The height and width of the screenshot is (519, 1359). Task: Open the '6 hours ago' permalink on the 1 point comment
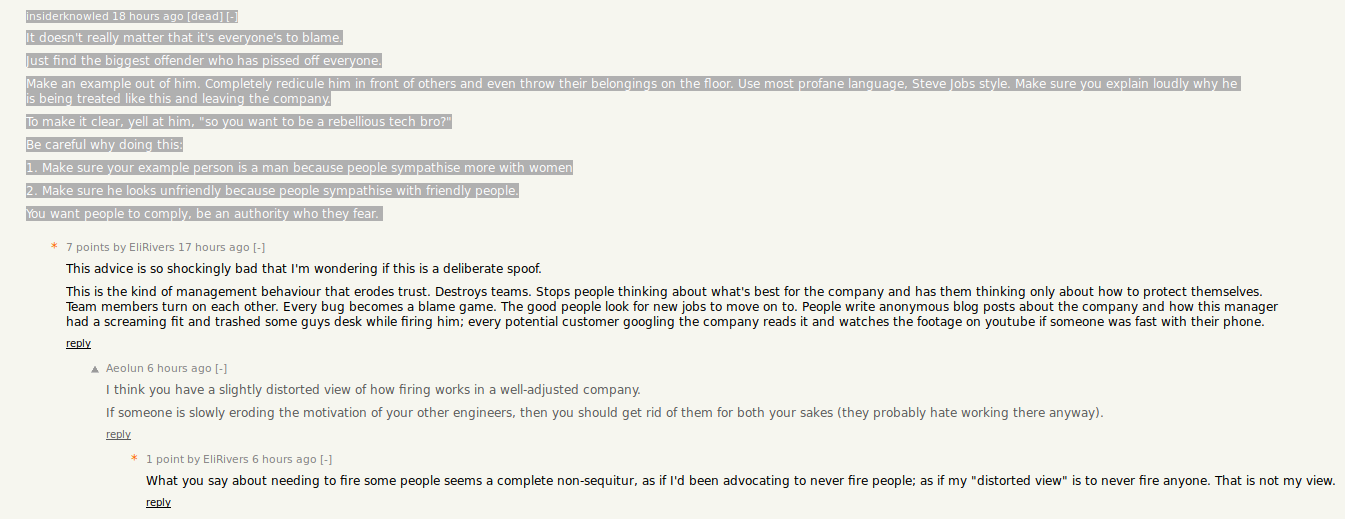[284, 459]
